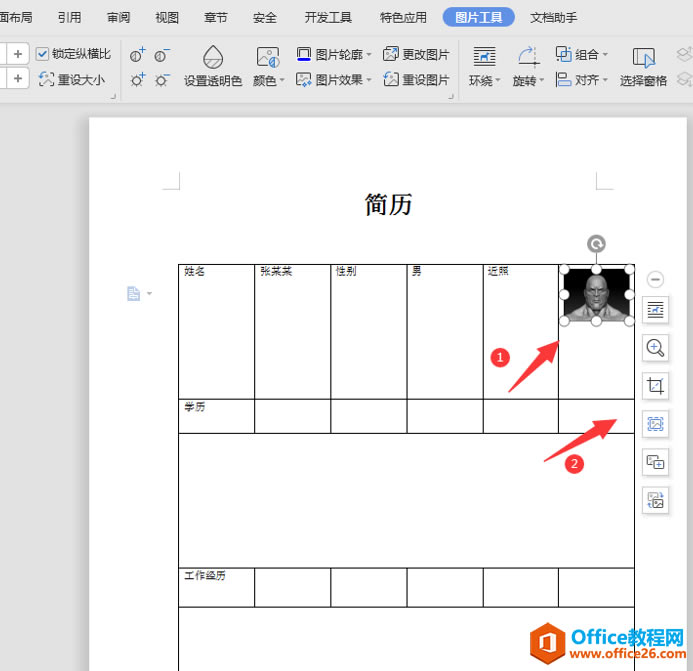Open the 颜色 color dropdown

click(x=268, y=66)
